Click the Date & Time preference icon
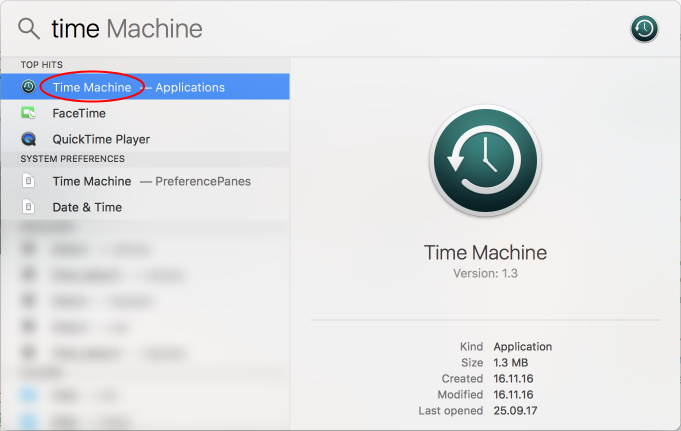Image resolution: width=681 pixels, height=431 pixels. tap(29, 207)
